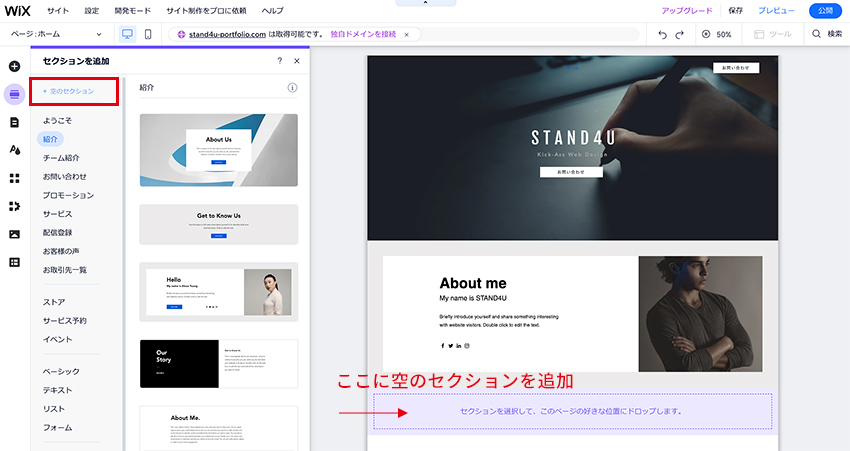
Task: Click the プレビュー button
Action: [x=776, y=10]
